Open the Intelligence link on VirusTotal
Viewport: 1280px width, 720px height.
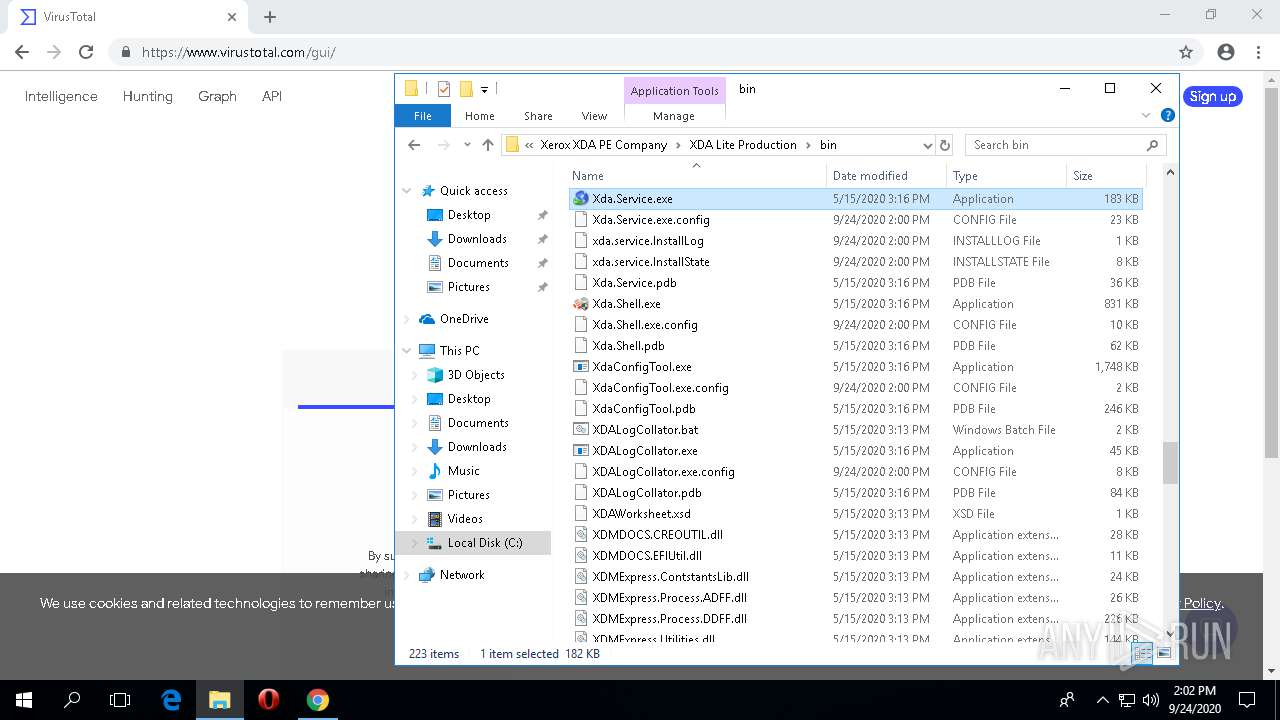pos(61,96)
